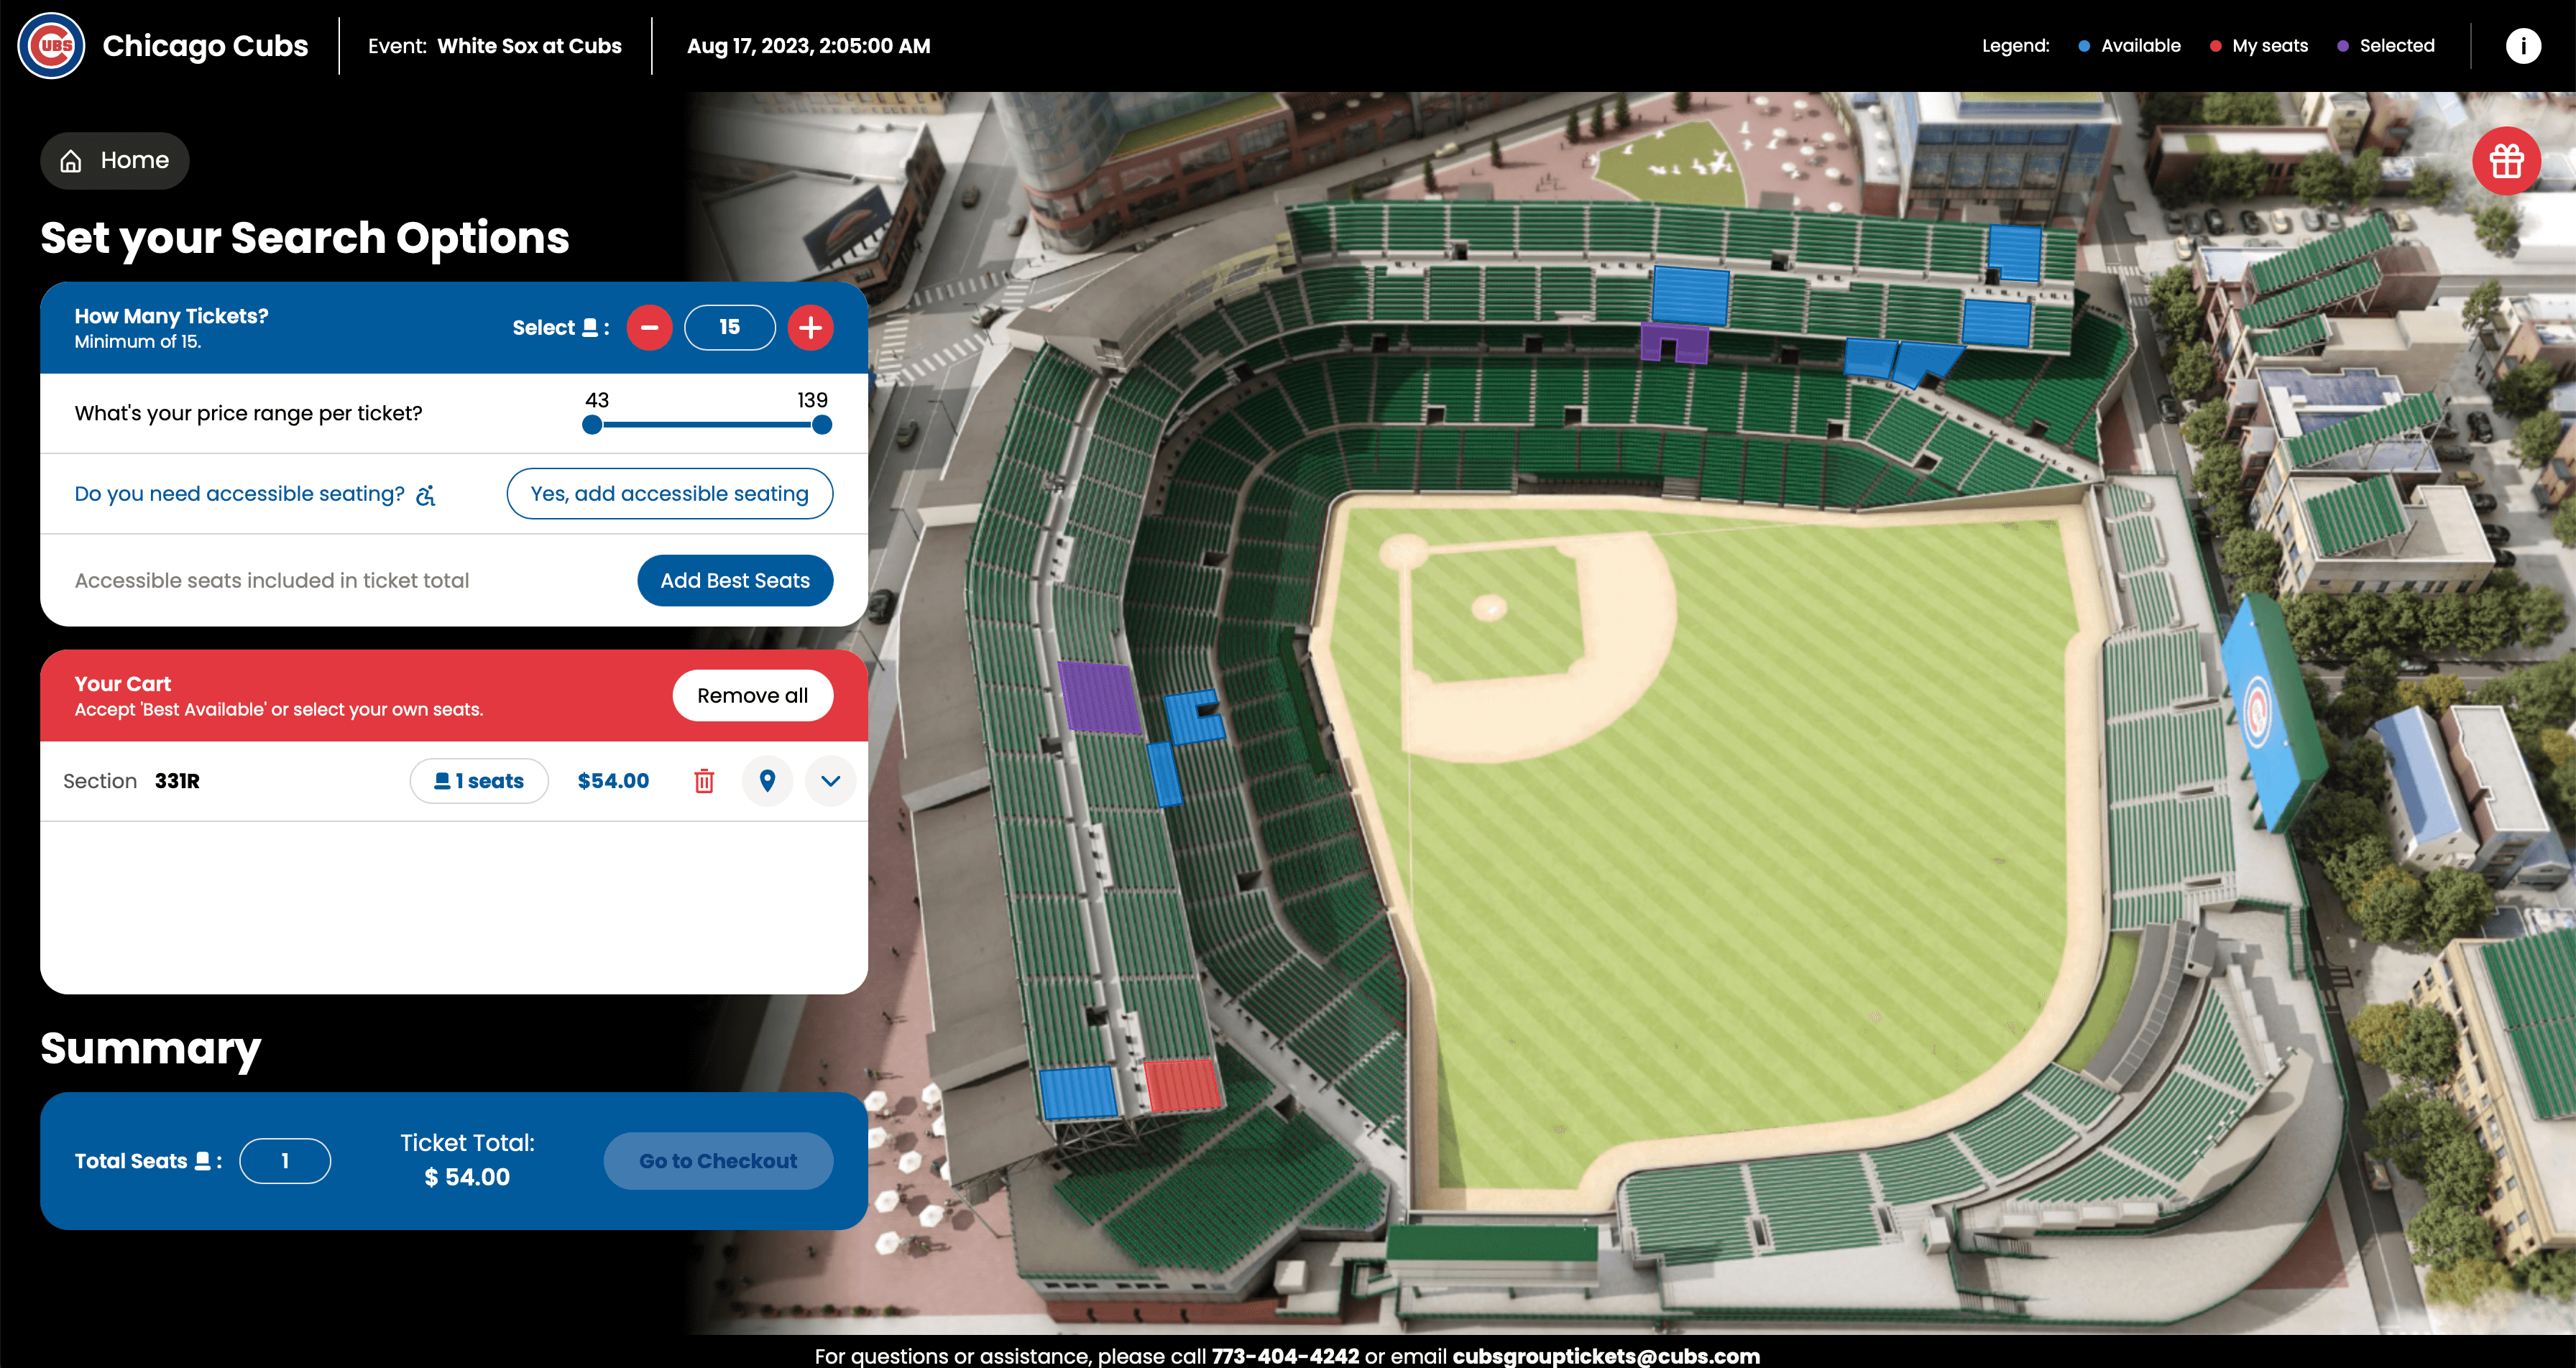Expand Section 331R cart row chevron
The width and height of the screenshot is (2576, 1368).
pos(830,781)
